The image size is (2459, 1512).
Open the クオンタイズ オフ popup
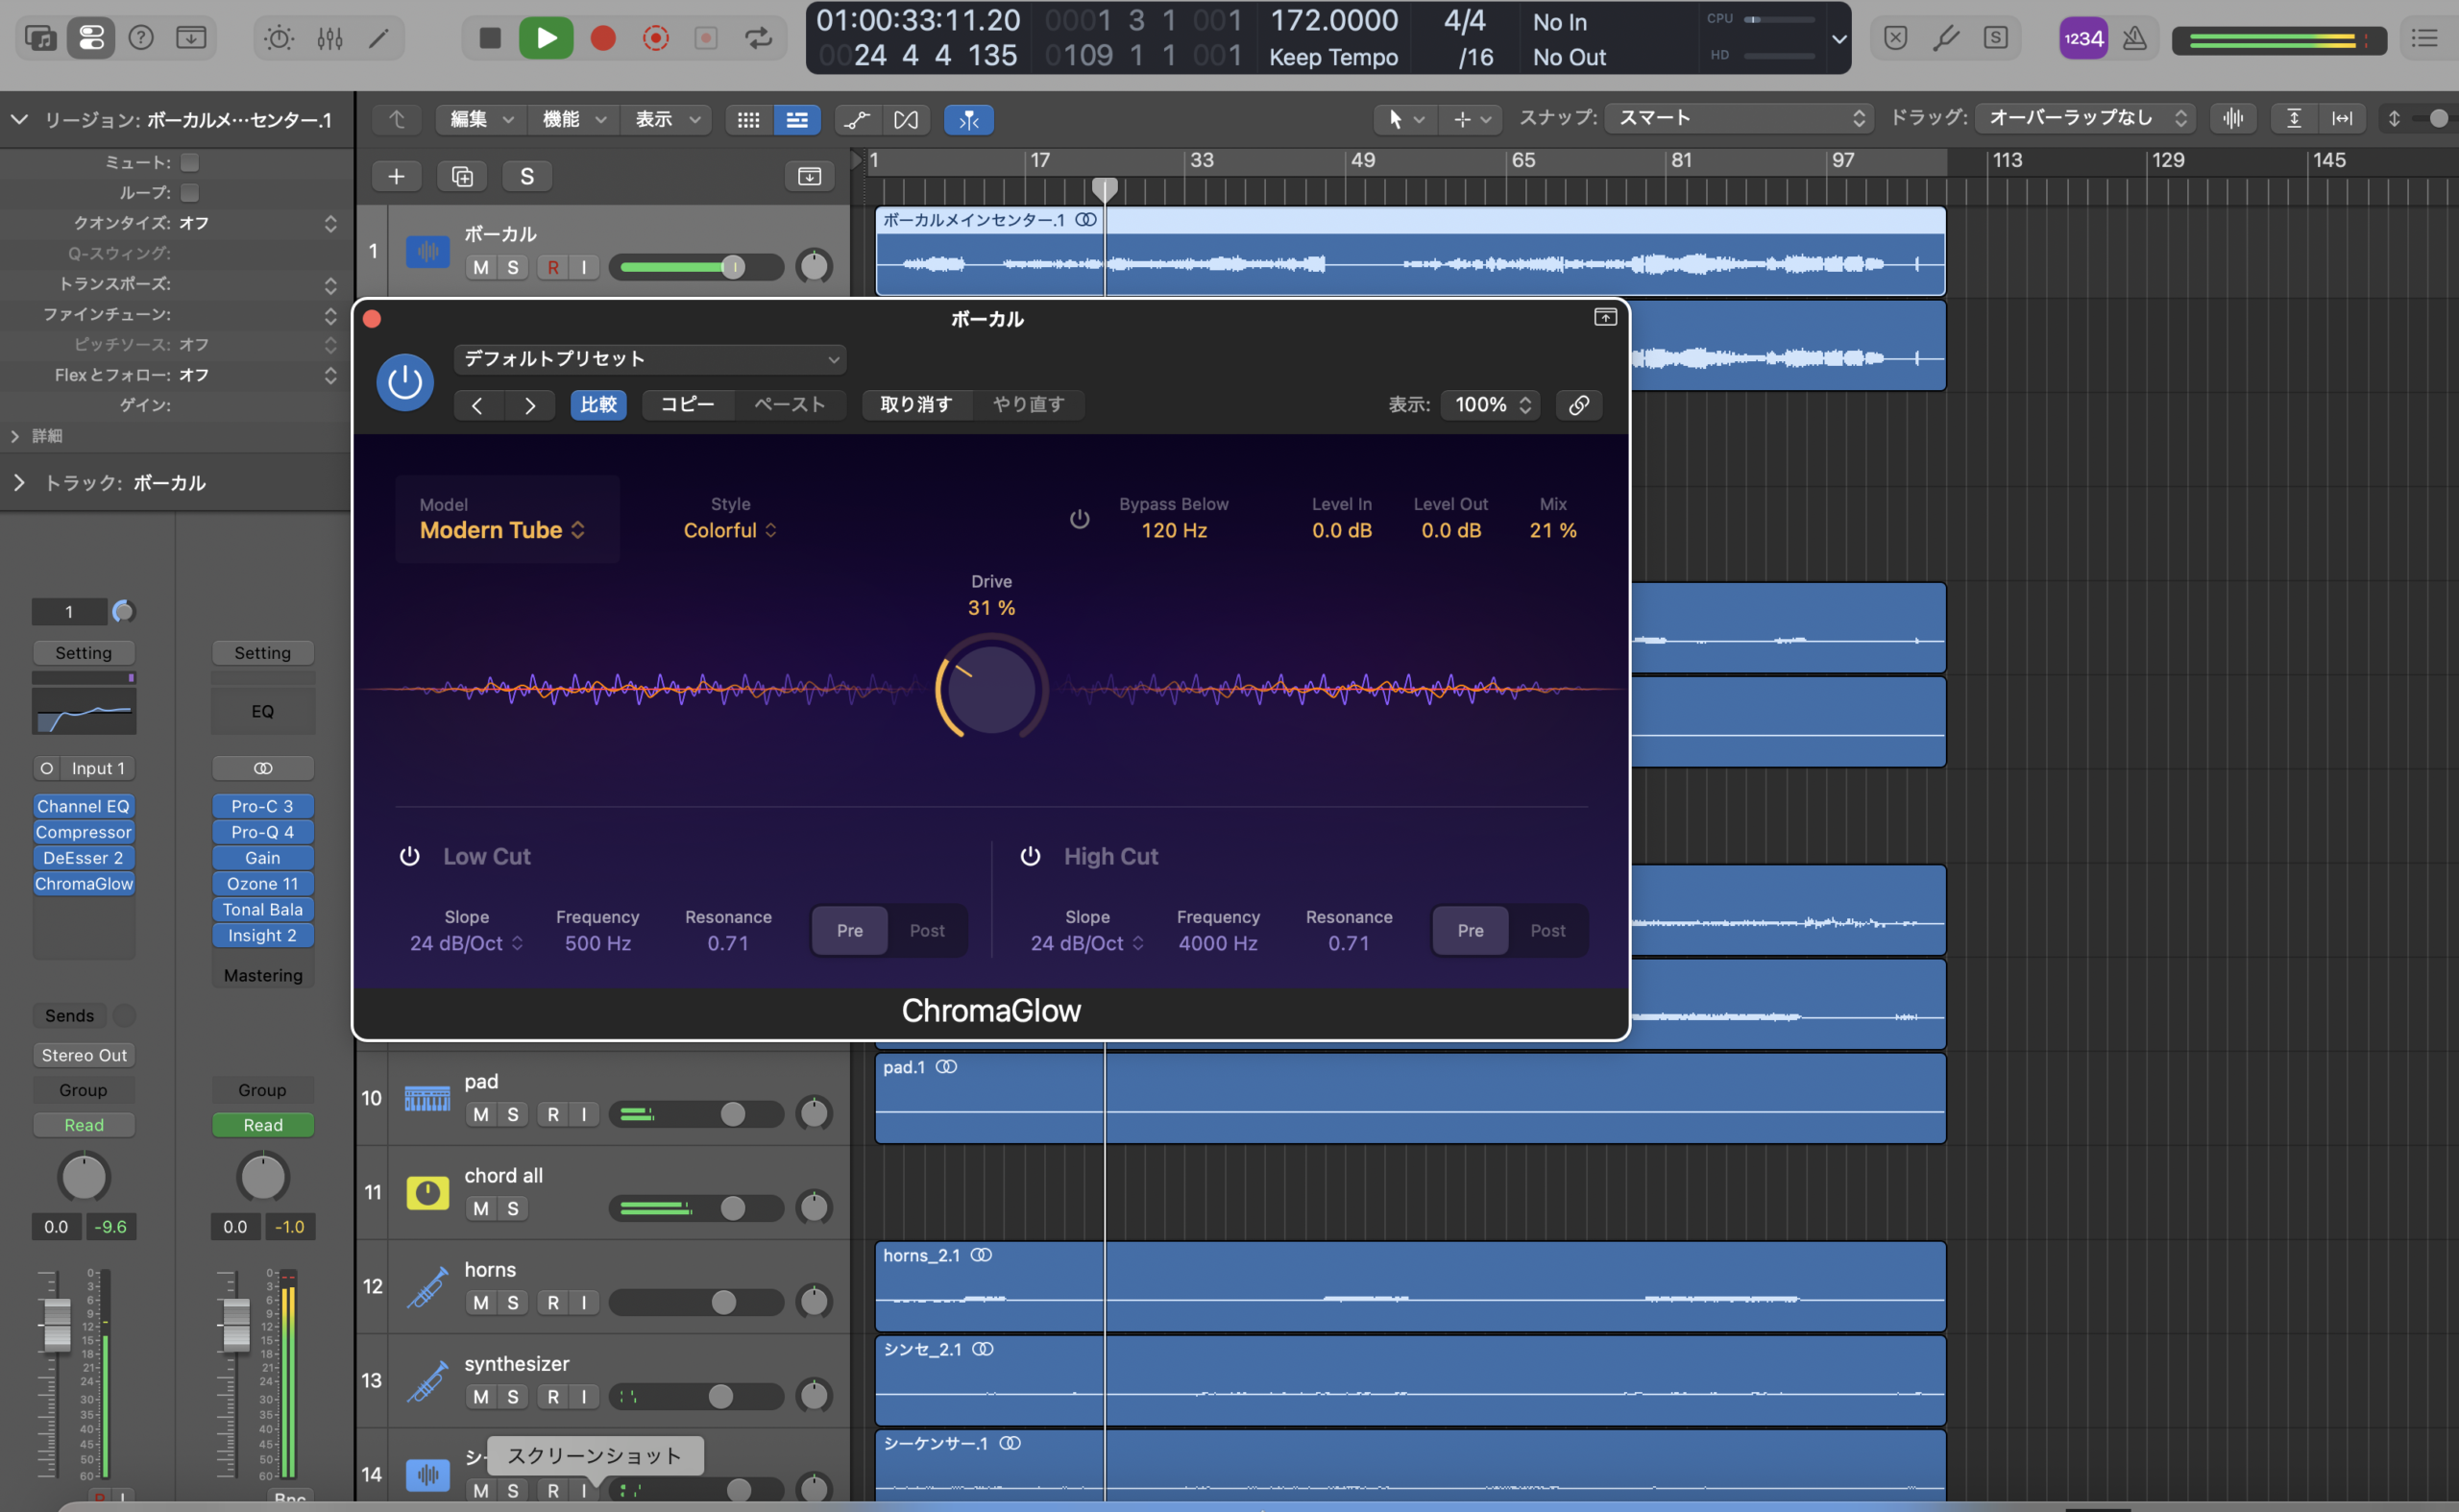pos(257,223)
